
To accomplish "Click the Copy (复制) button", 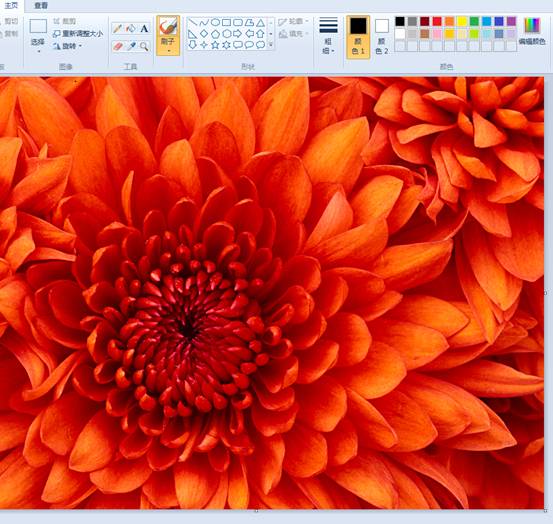I will point(9,34).
